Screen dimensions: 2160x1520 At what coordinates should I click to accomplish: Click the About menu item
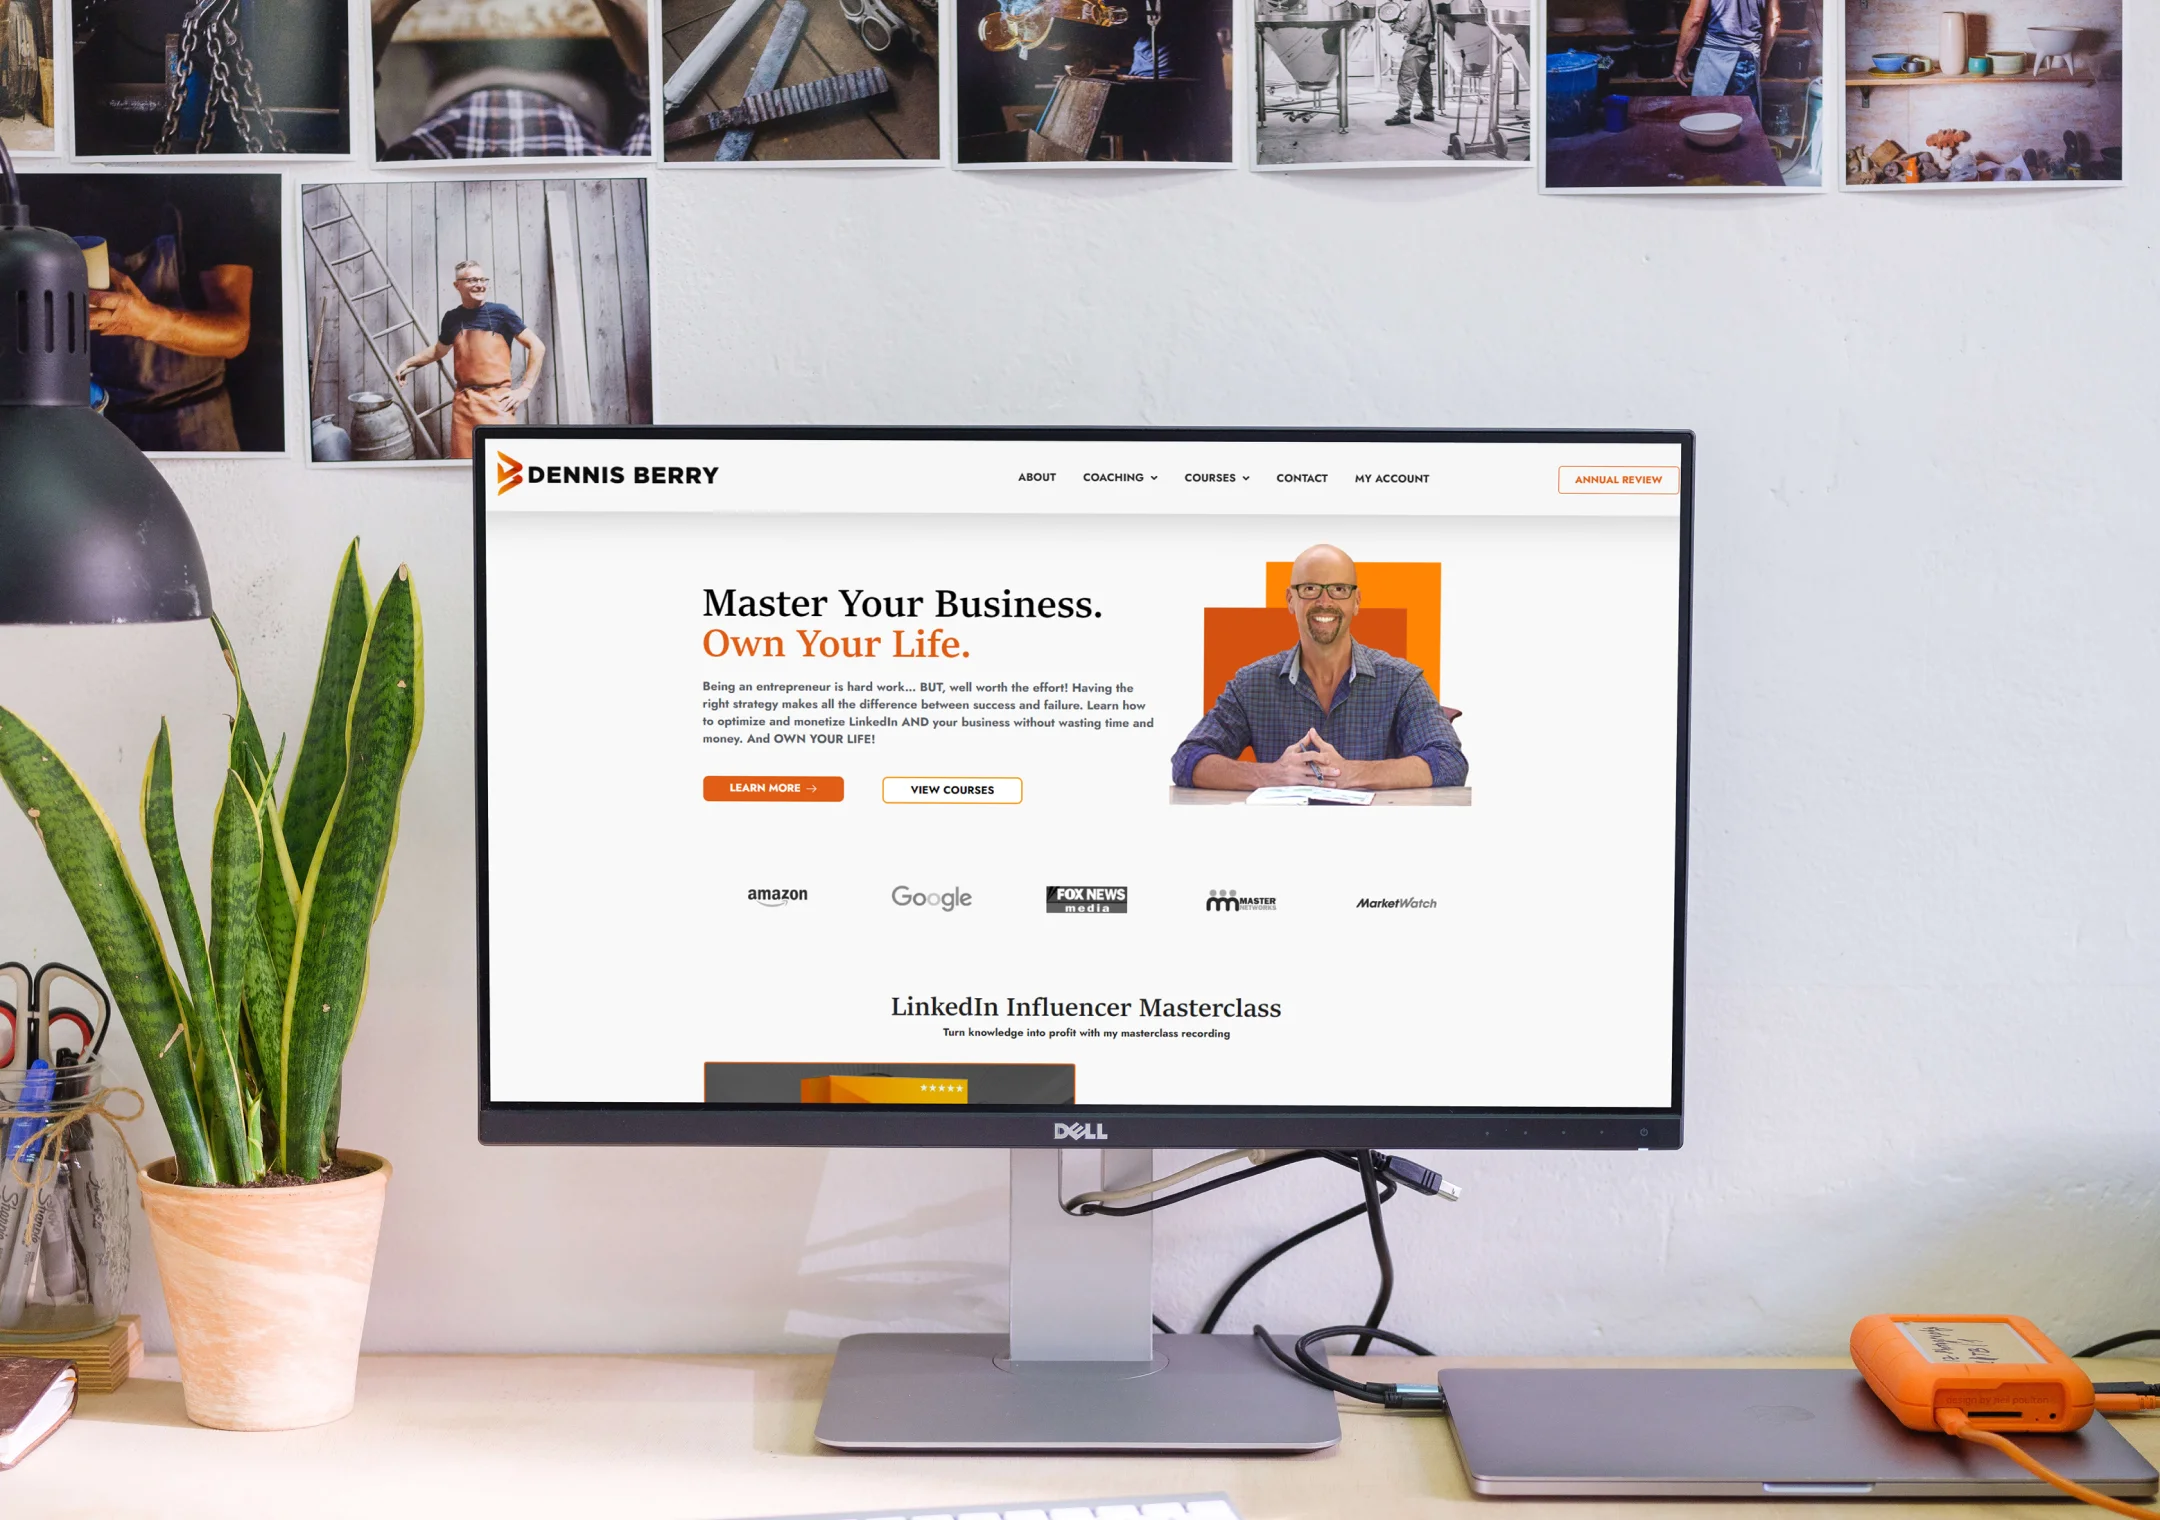pyautogui.click(x=1033, y=479)
